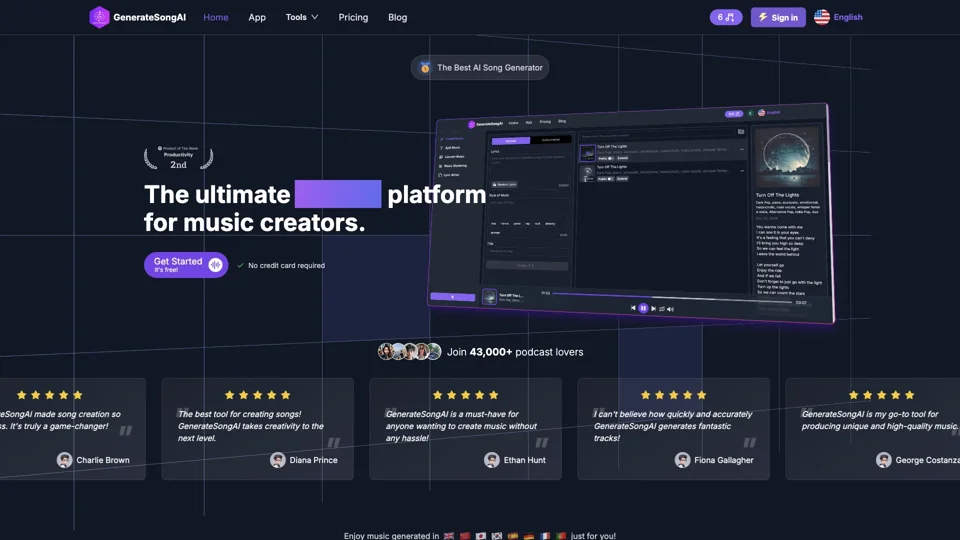The width and height of the screenshot is (960, 540).
Task: Click the 'must-have for anyone' testimonial quote
Action: (x=461, y=426)
